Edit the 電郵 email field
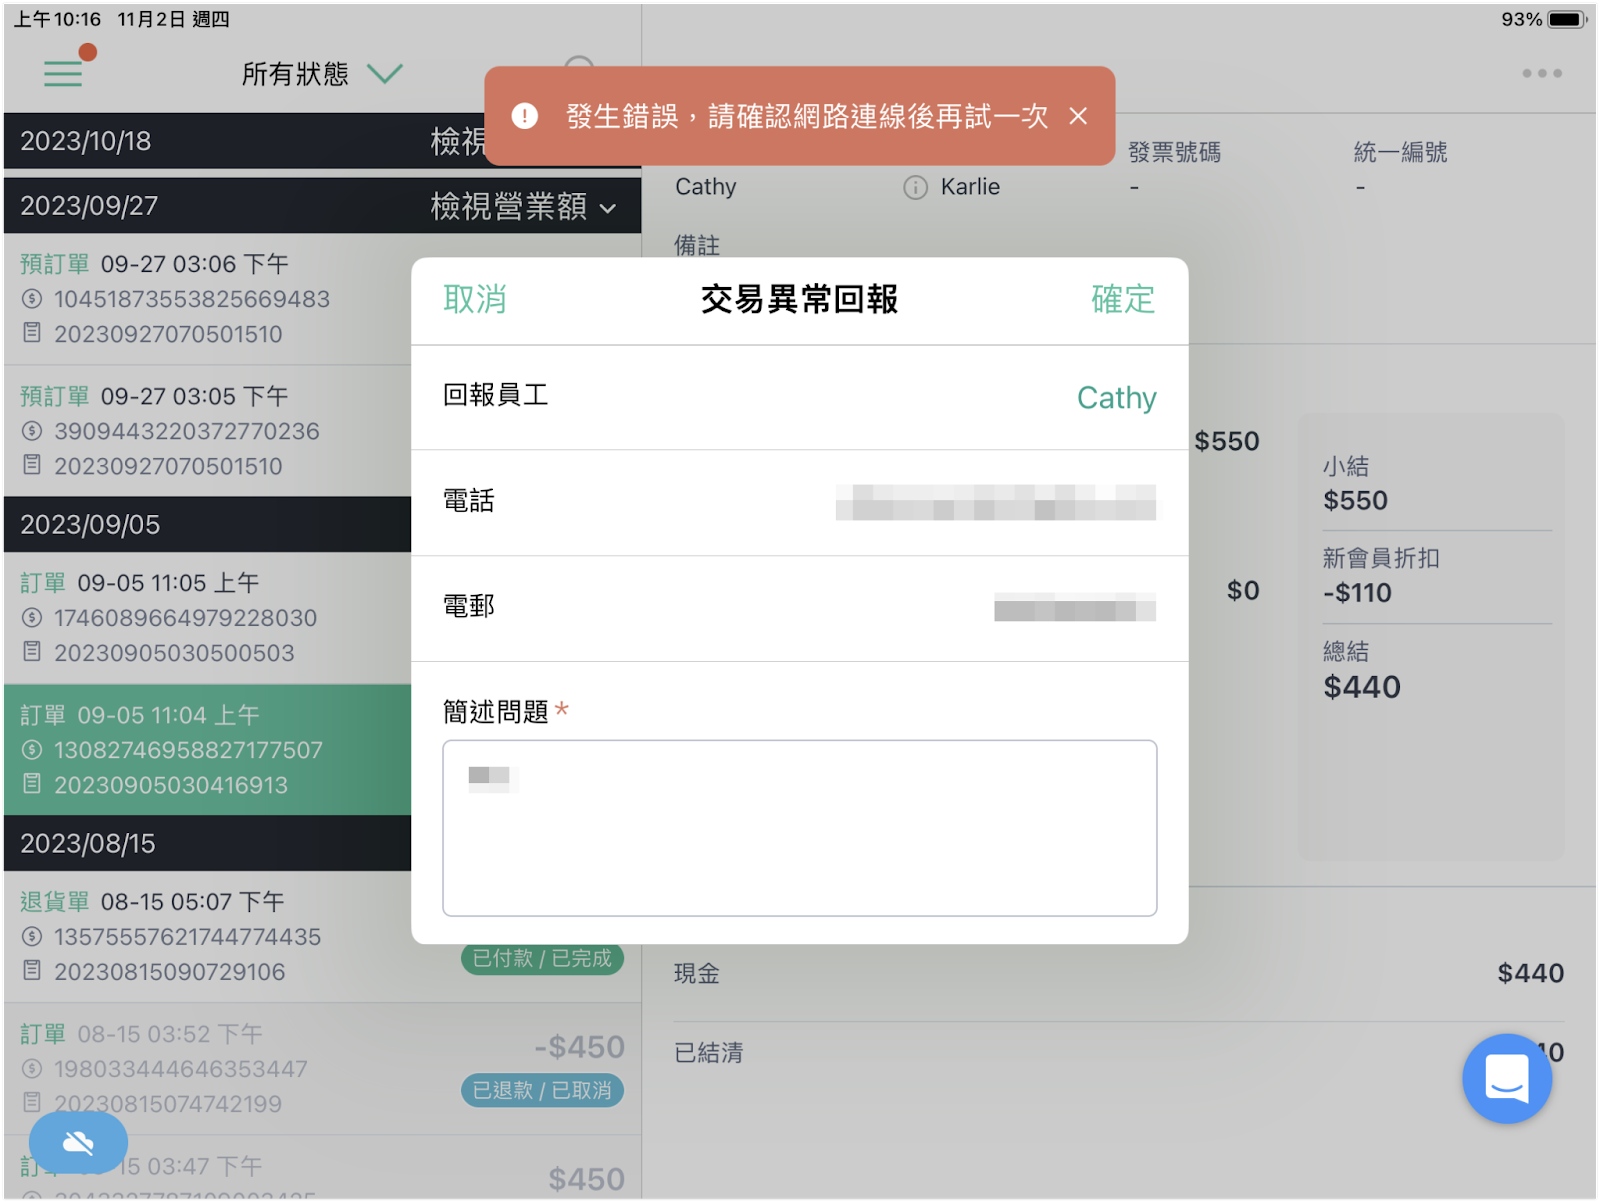Screen dimensions: 1600x1202 click(x=800, y=608)
